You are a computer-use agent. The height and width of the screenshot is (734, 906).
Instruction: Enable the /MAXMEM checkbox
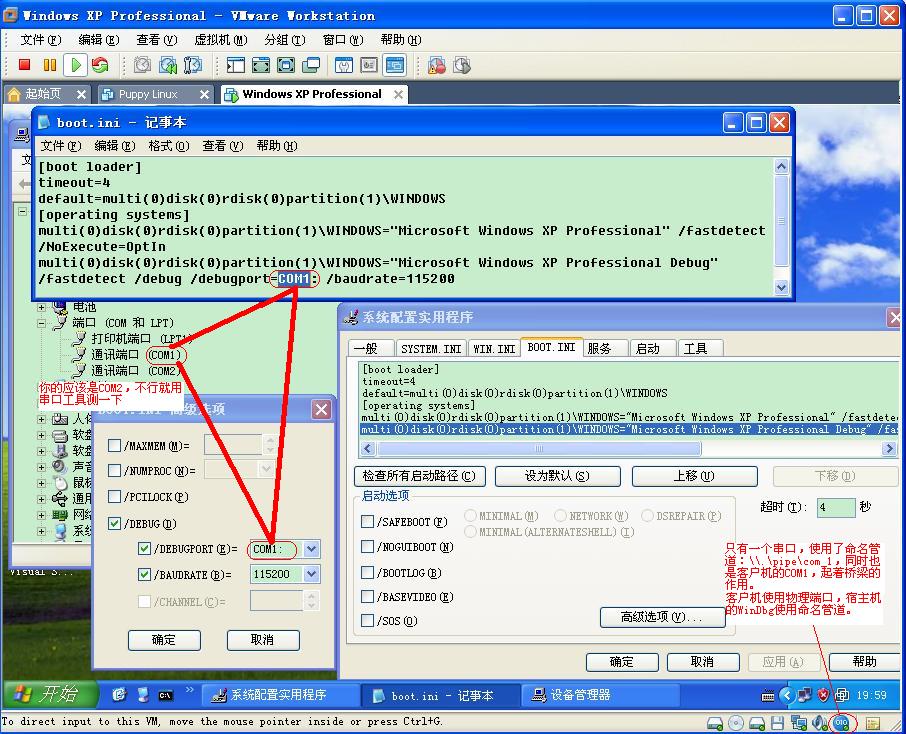[x=114, y=446]
